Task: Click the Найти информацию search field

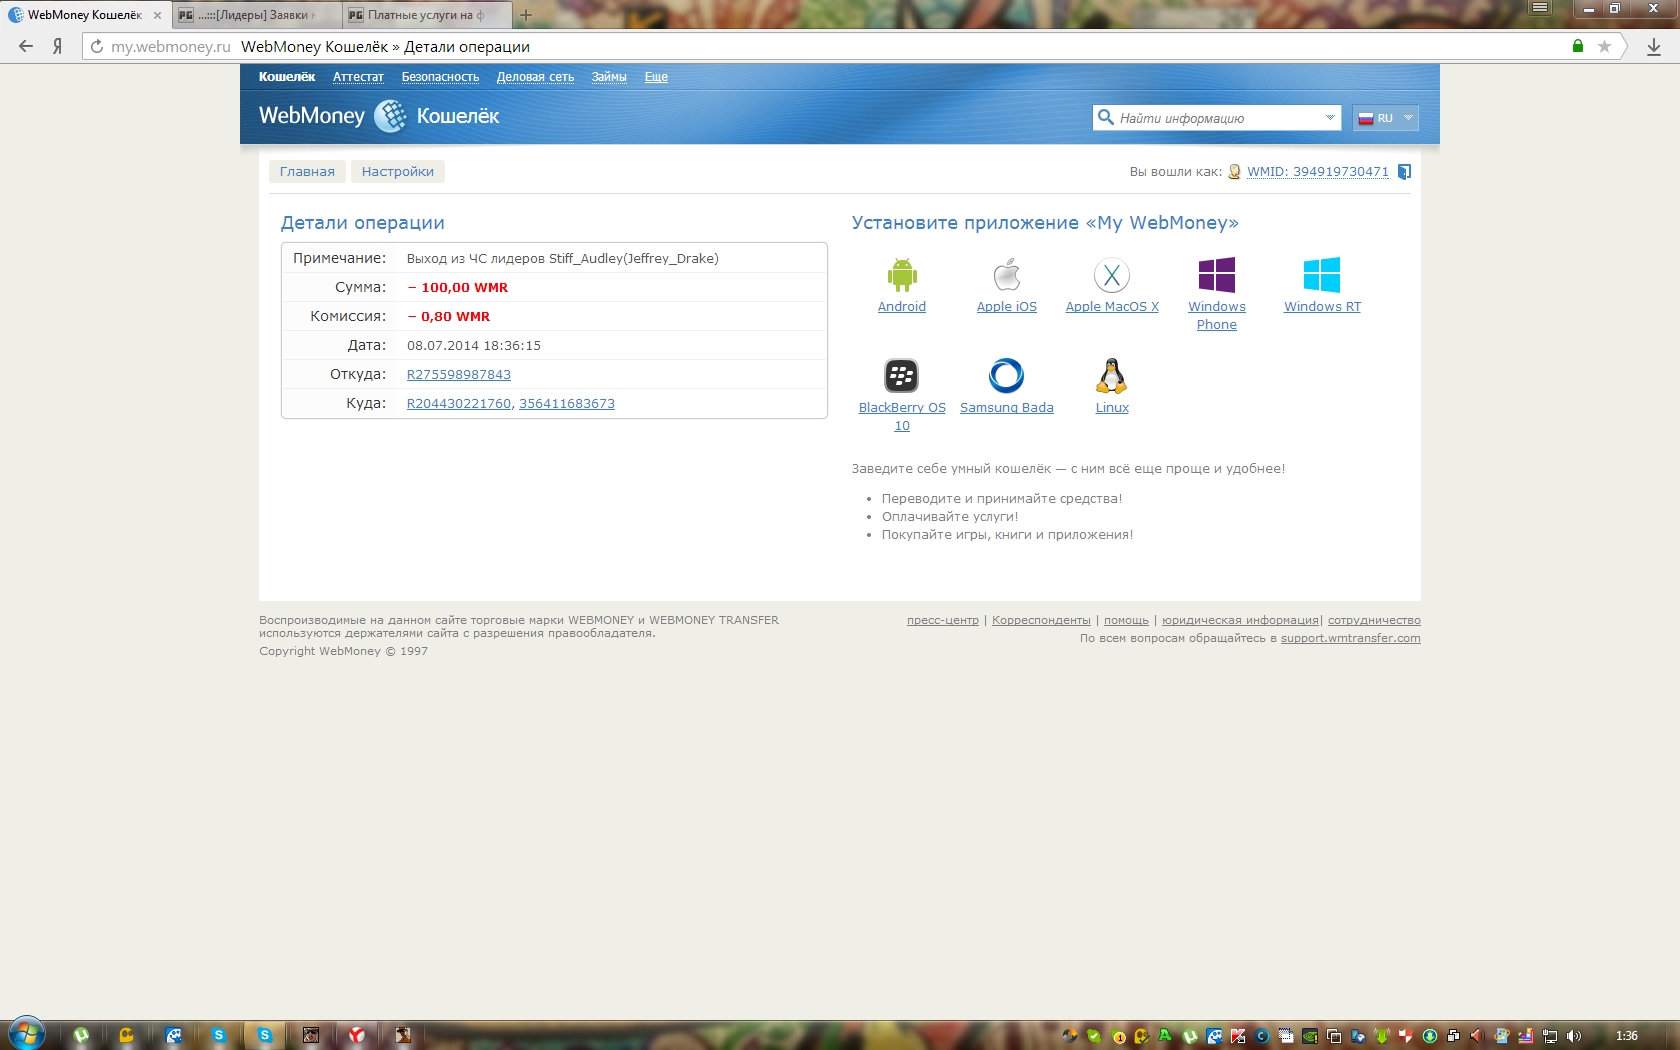Action: 1217,118
